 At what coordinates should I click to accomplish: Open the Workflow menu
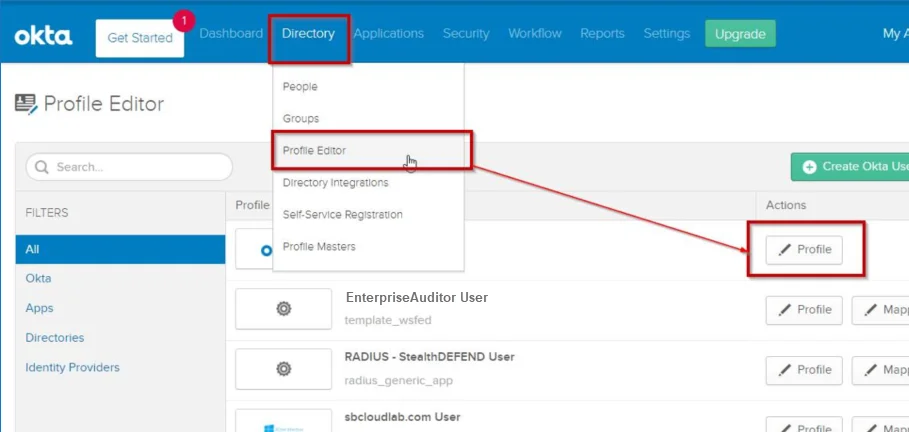(x=535, y=34)
